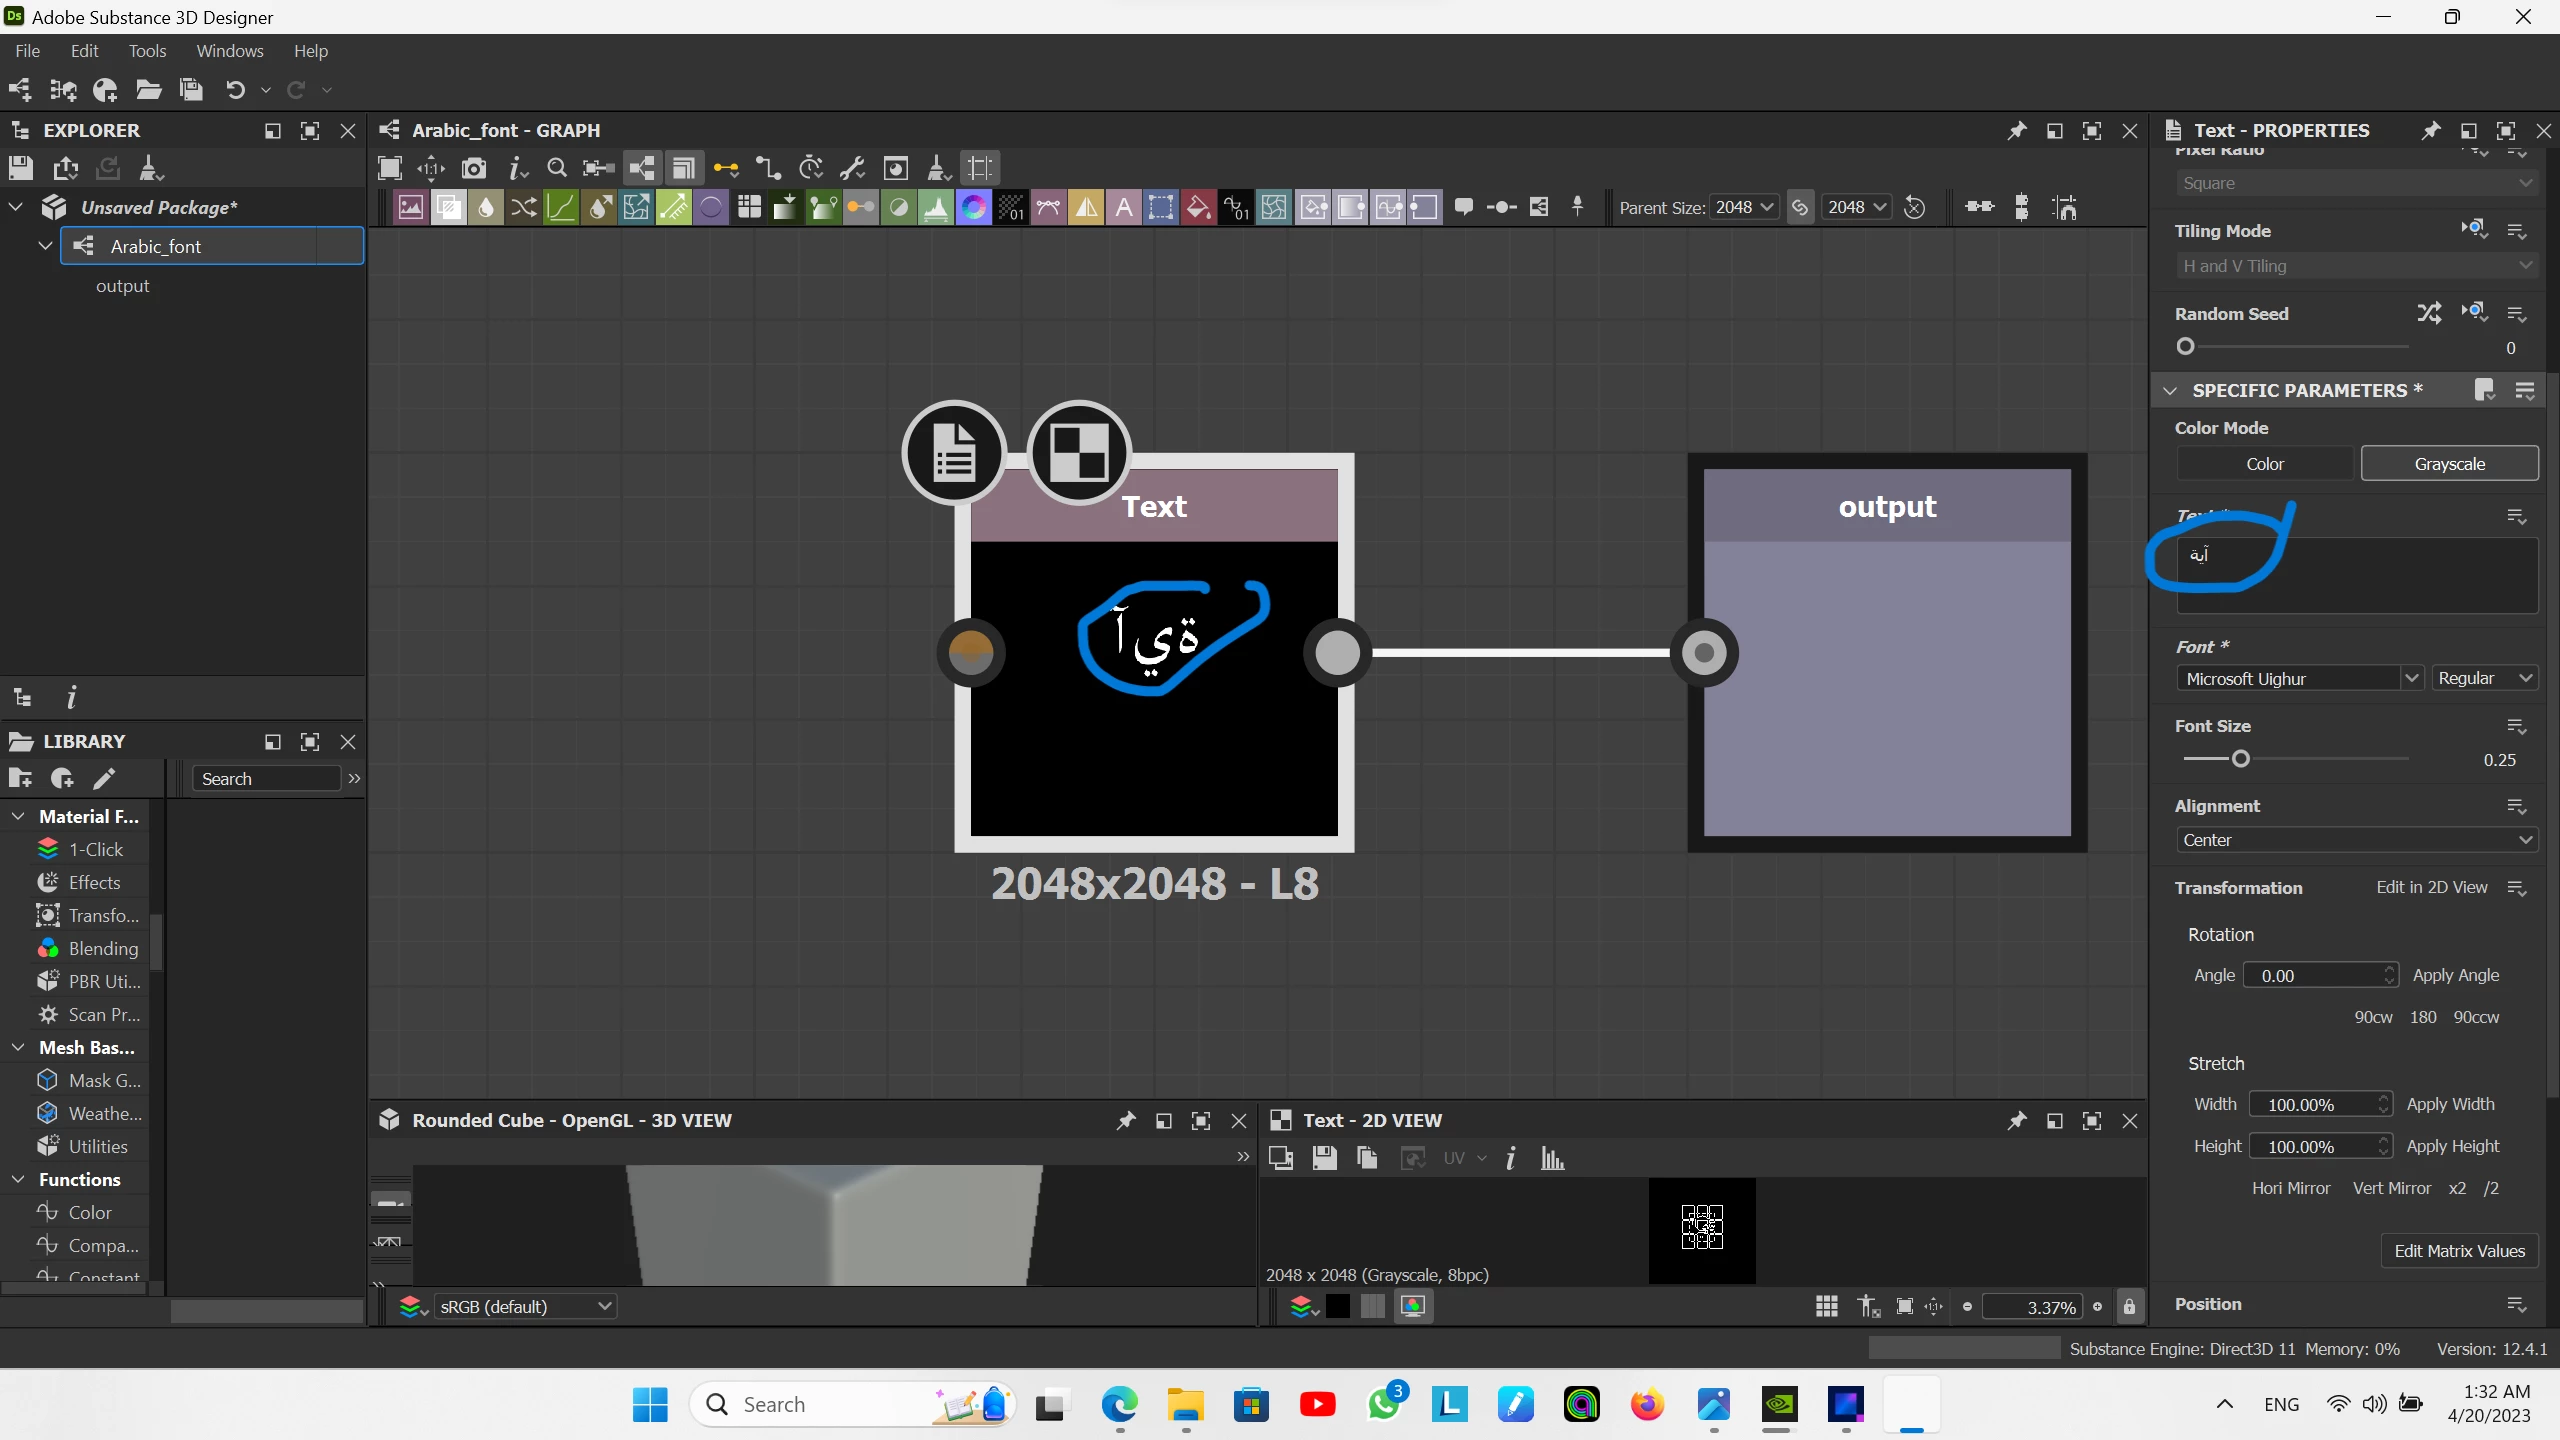
Task: Click the histogram icon in 2D view
Action: [1552, 1158]
